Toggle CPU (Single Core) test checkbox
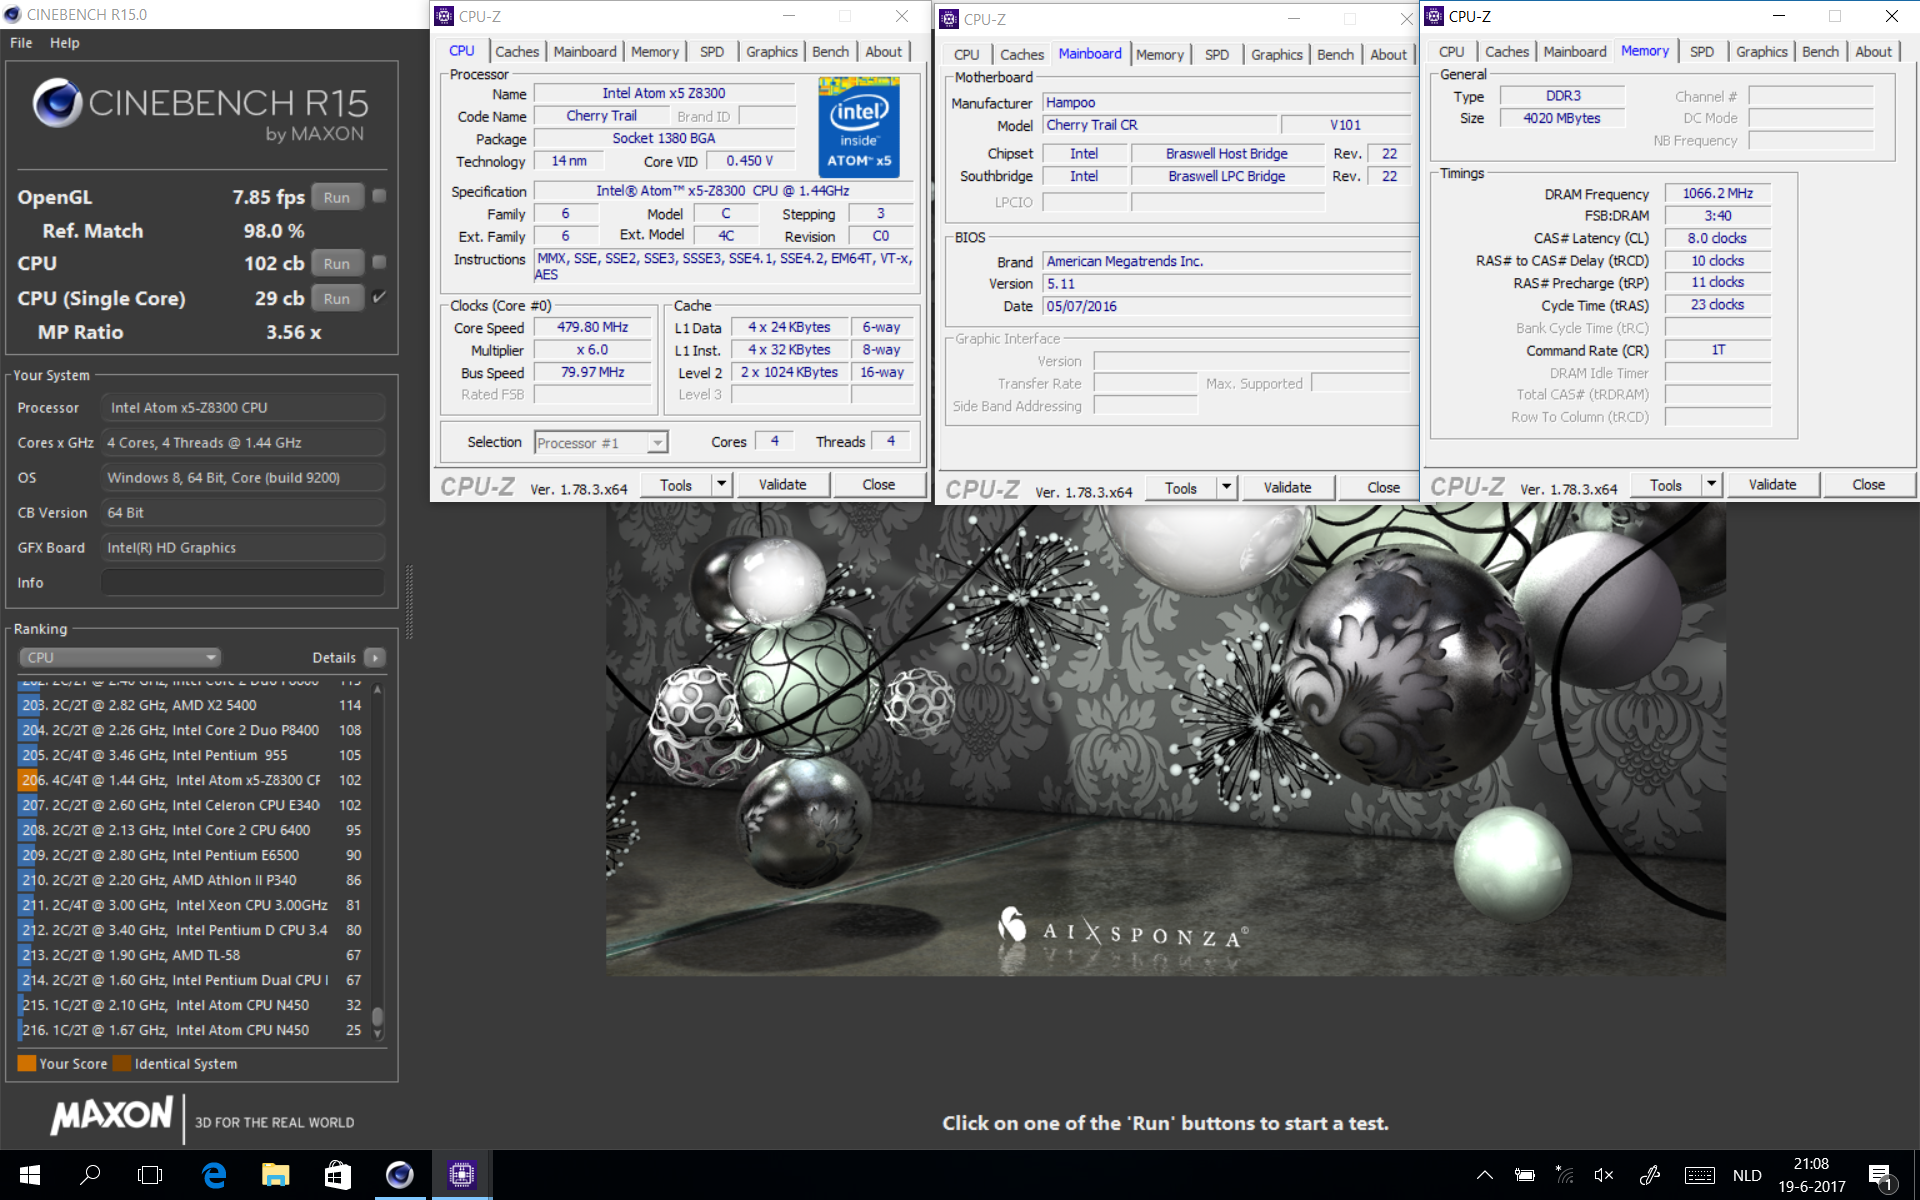This screenshot has width=1920, height=1200. pyautogui.click(x=379, y=297)
